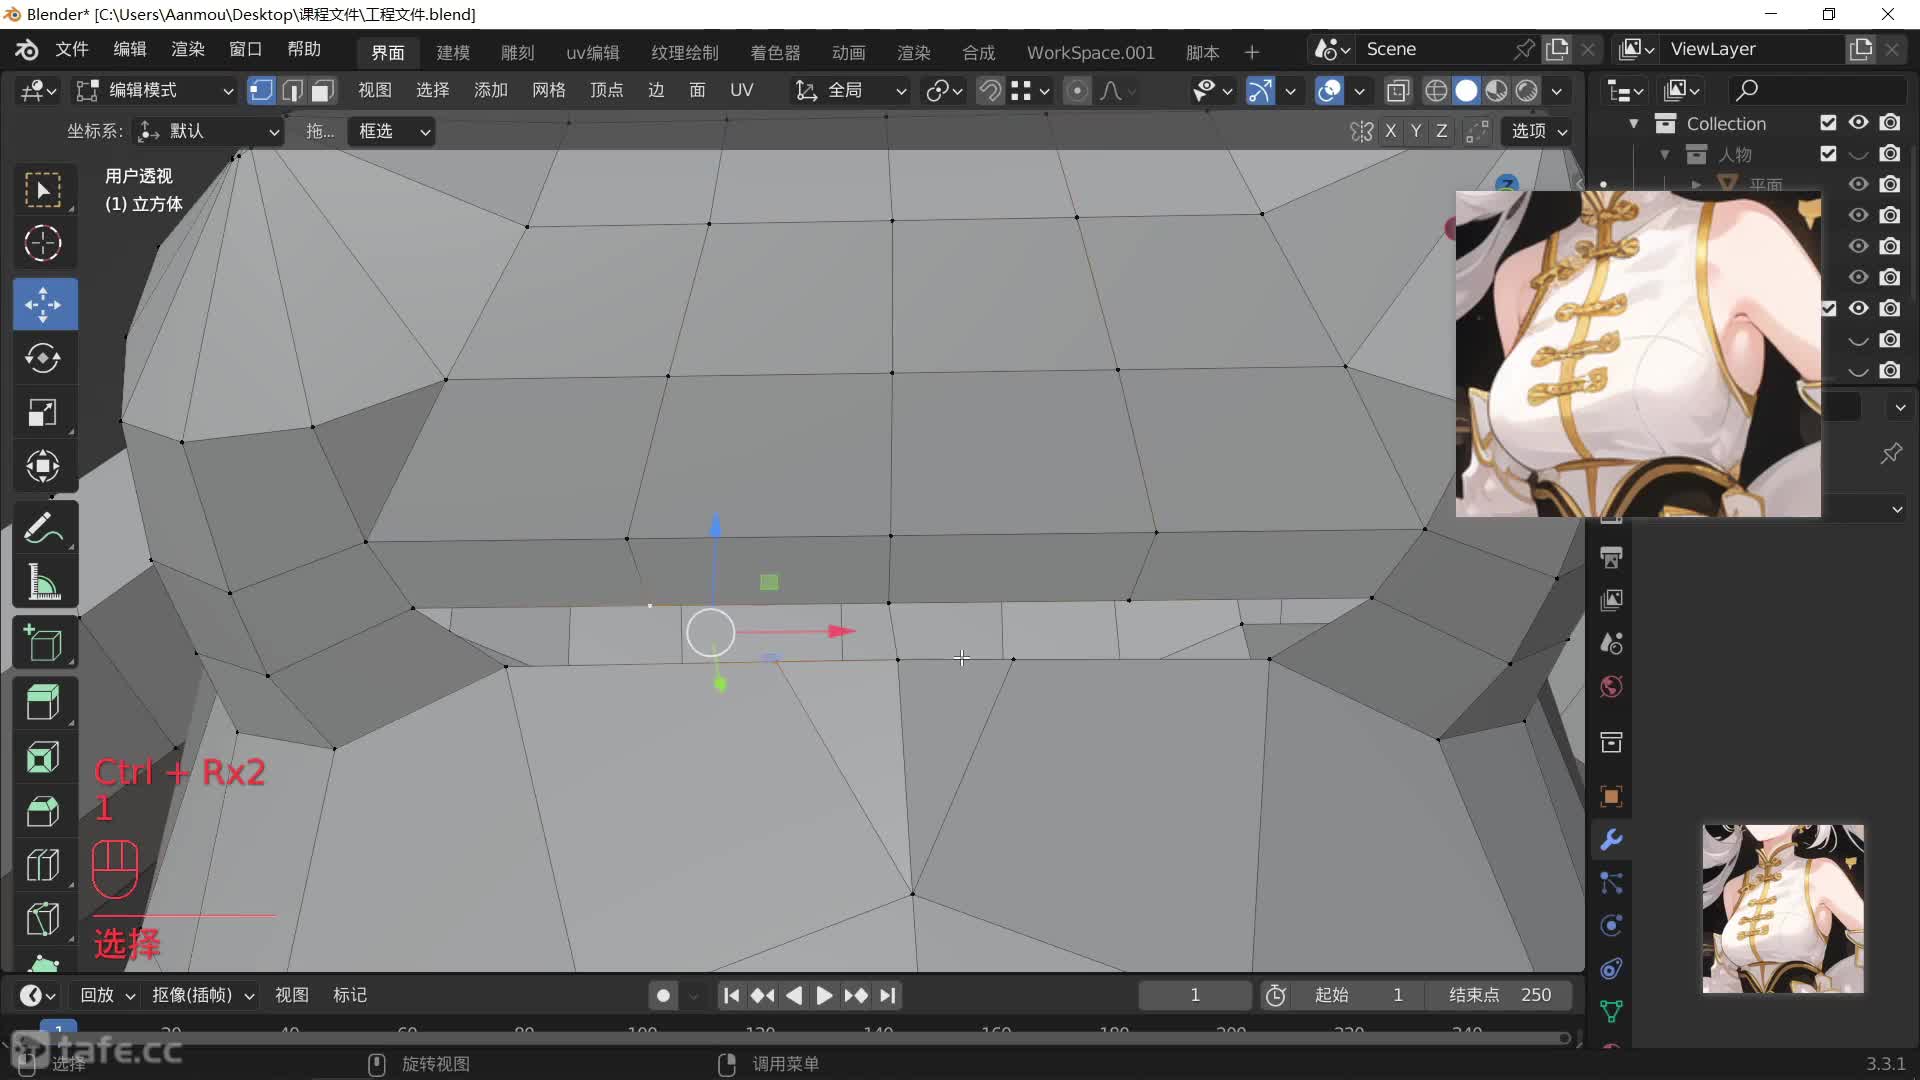Select the Move tool
The height and width of the screenshot is (1080, 1920).
pyautogui.click(x=43, y=304)
